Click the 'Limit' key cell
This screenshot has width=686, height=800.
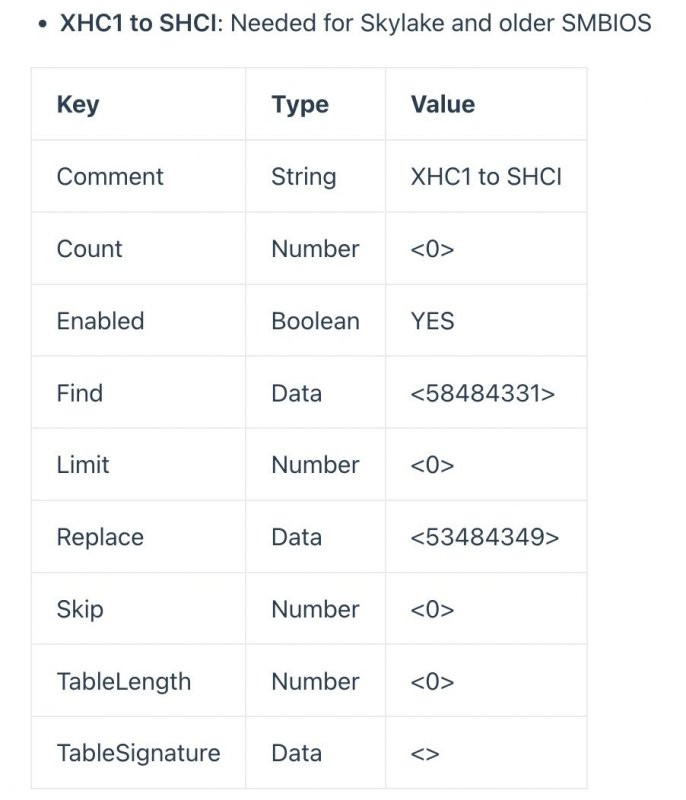pos(83,465)
